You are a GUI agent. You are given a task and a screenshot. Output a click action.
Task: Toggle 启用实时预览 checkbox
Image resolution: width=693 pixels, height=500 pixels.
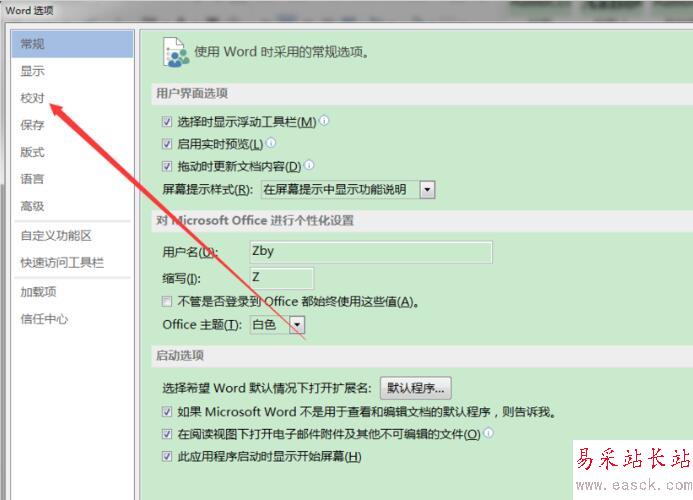167,144
